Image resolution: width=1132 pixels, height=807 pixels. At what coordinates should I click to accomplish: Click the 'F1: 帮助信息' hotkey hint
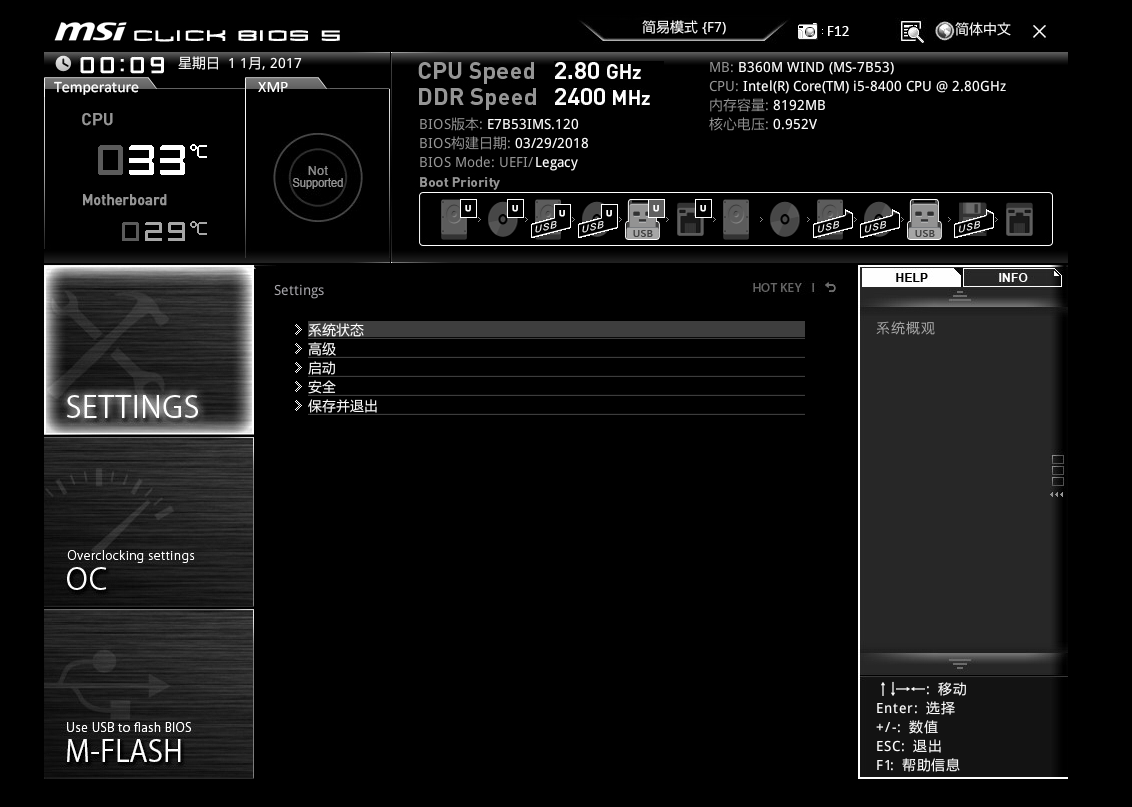[918, 765]
